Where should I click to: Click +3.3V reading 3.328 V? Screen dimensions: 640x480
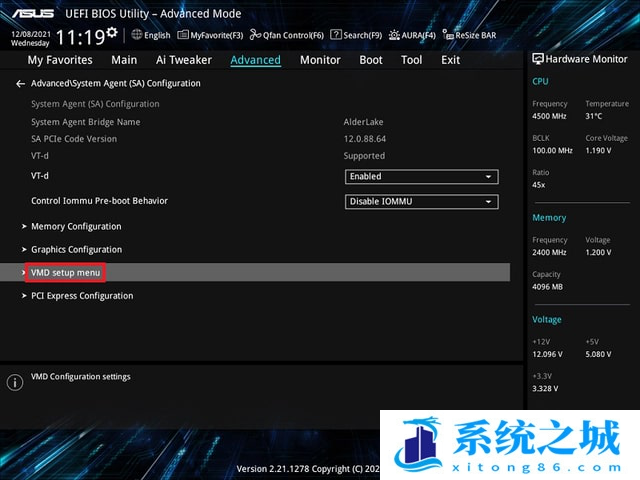(x=545, y=389)
